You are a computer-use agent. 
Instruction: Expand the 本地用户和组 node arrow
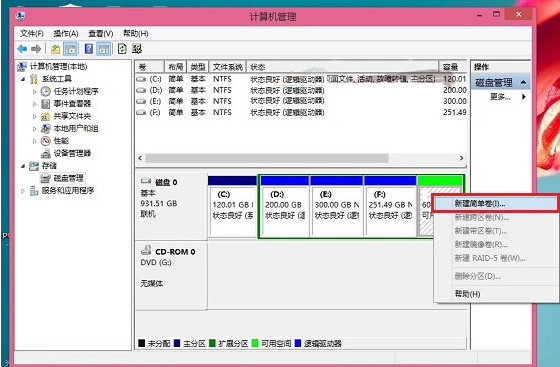point(35,129)
